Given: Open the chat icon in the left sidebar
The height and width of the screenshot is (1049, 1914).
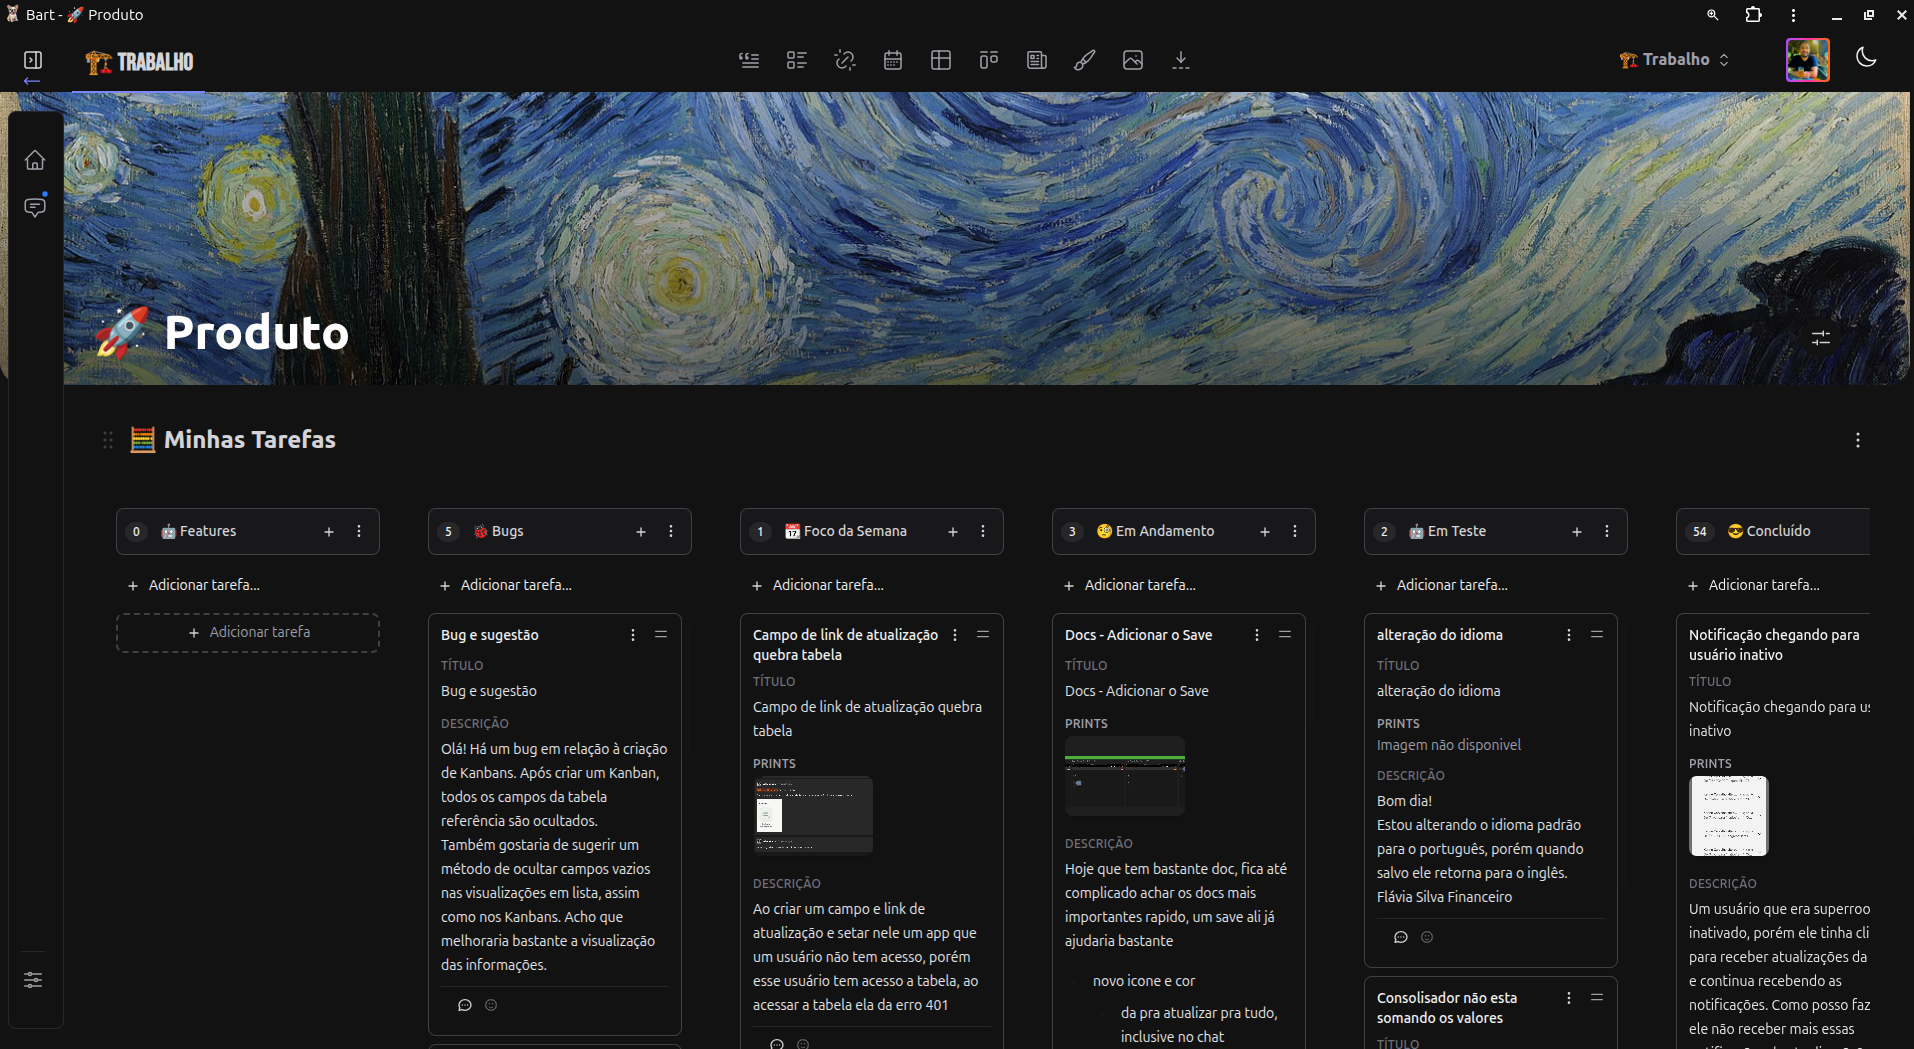Looking at the screenshot, I should [35, 206].
